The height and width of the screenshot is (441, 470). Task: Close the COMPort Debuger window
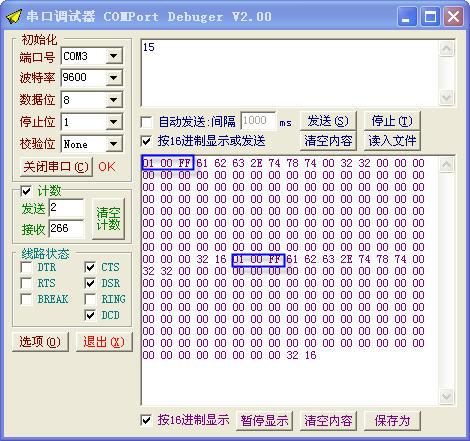(x=453, y=16)
